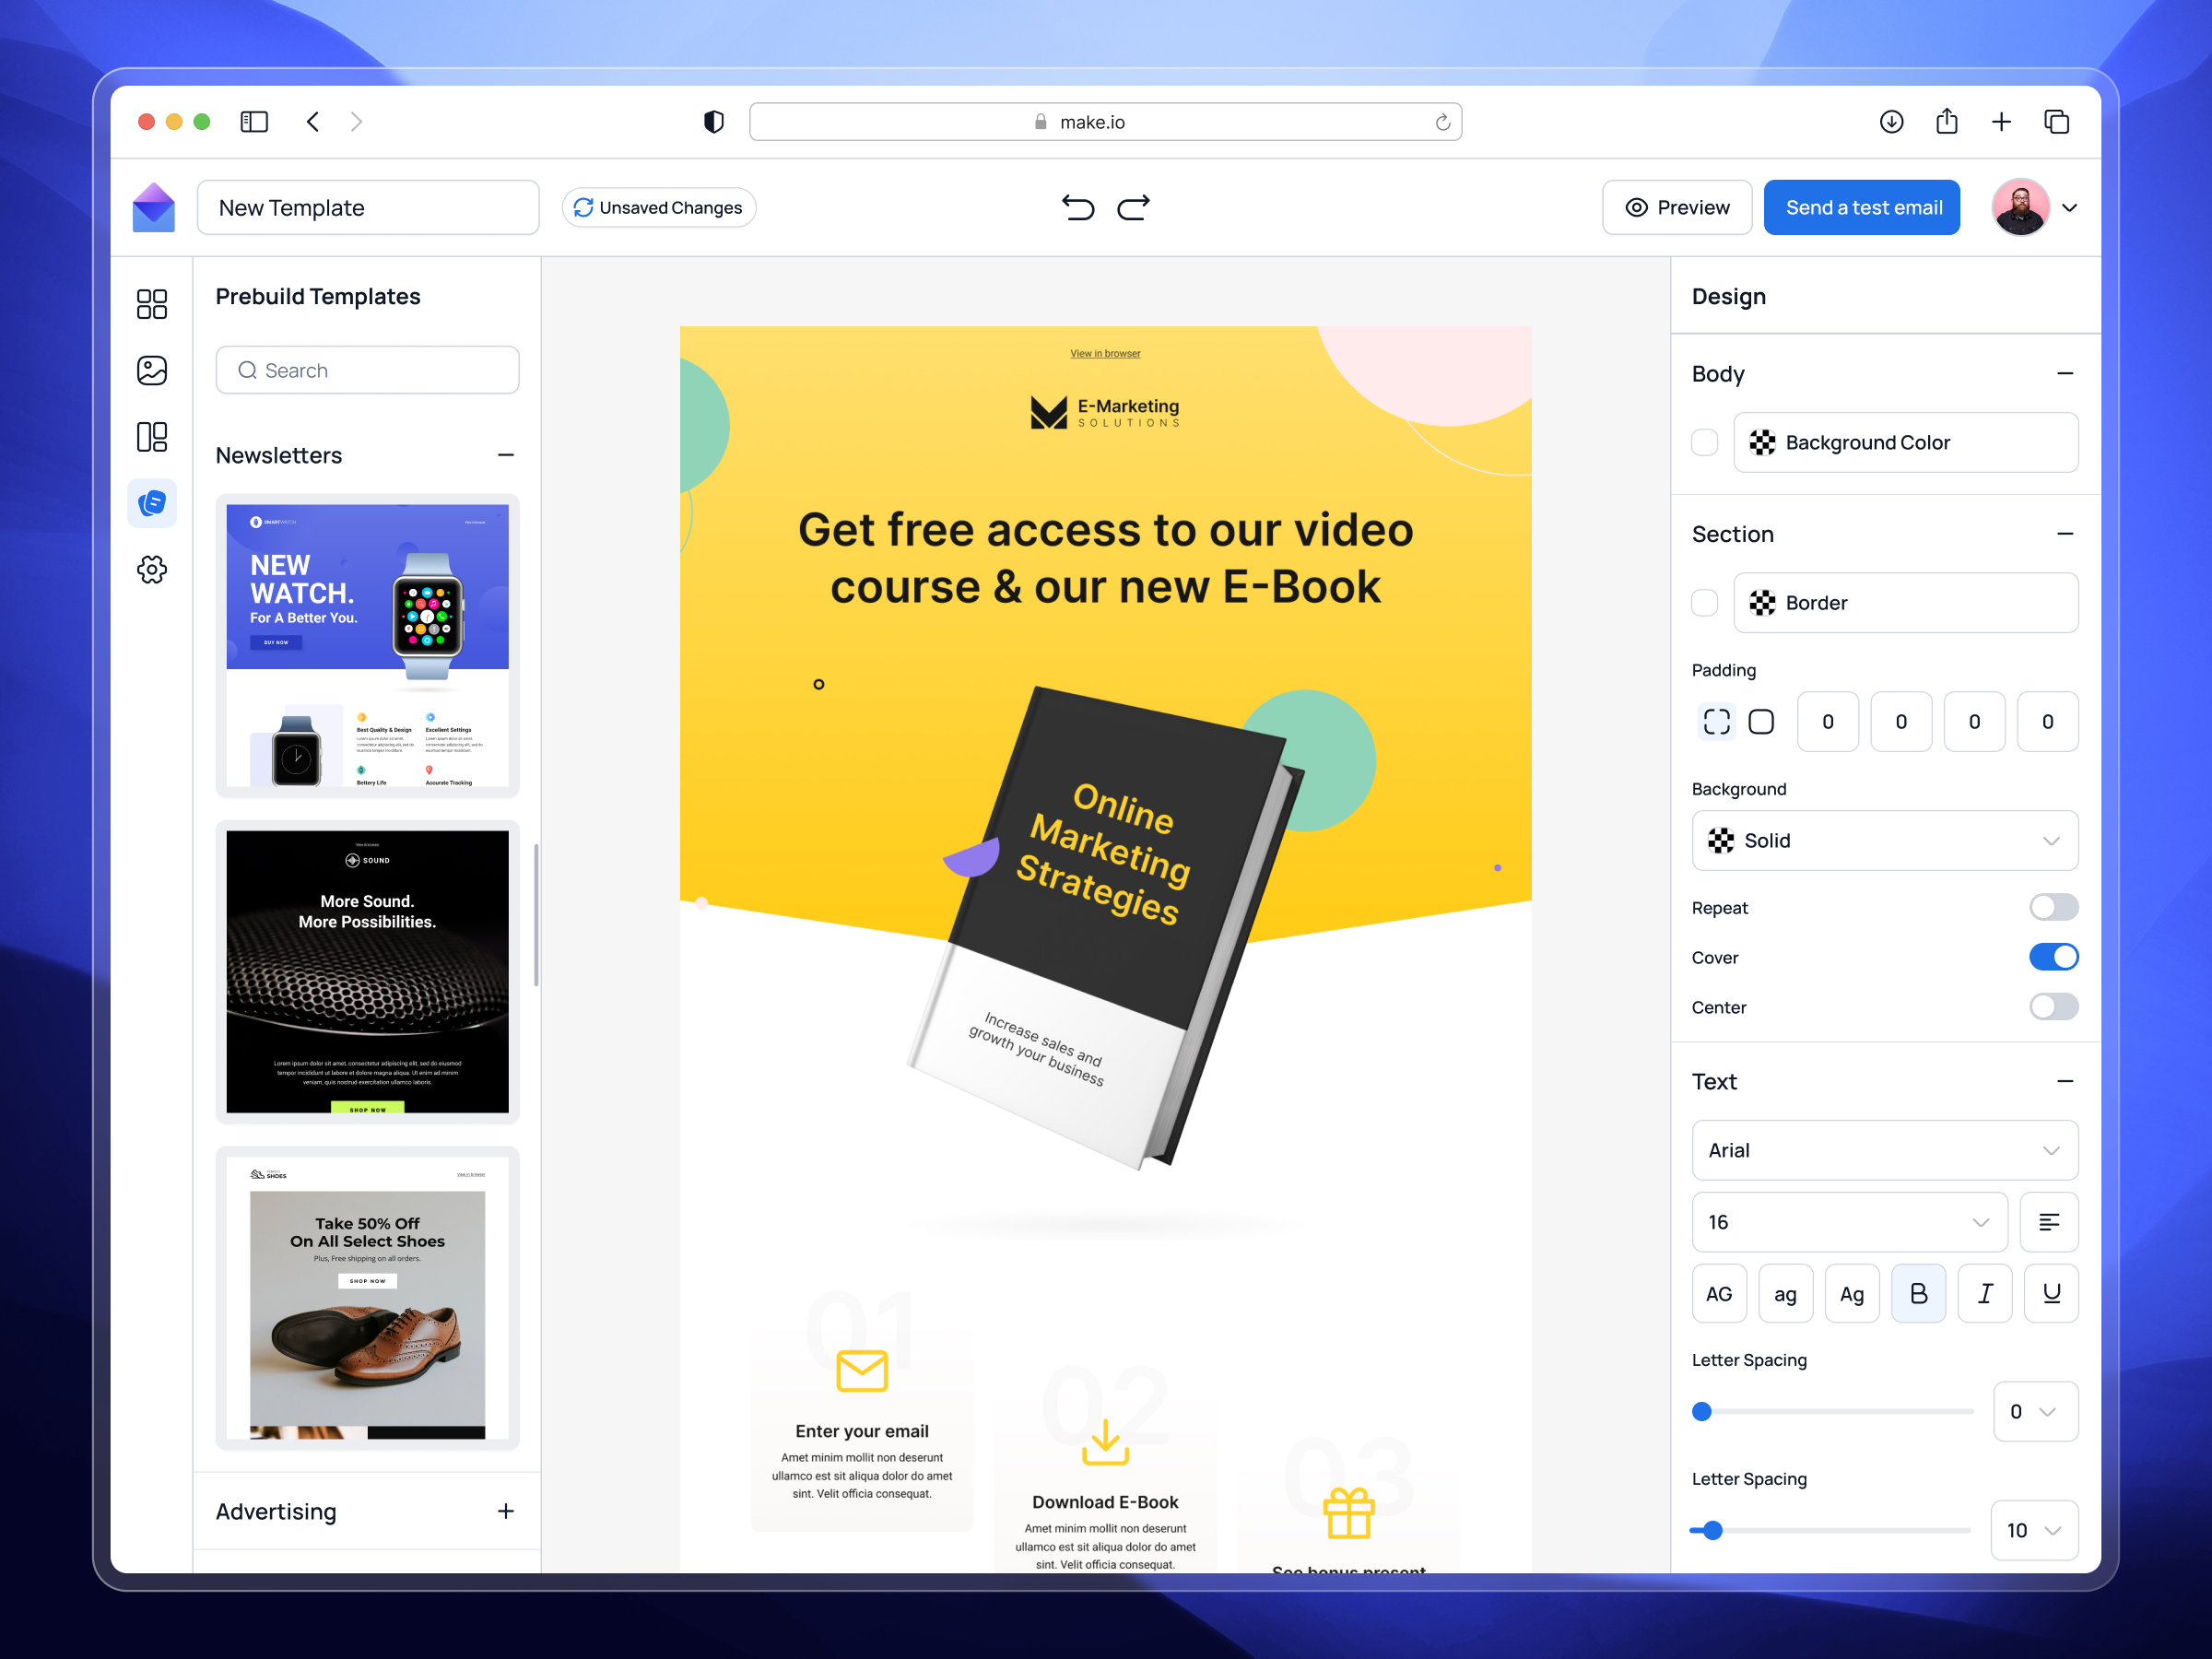The image size is (2212, 1659).
Task: Click the undo arrow in the toolbar
Action: [x=1078, y=207]
